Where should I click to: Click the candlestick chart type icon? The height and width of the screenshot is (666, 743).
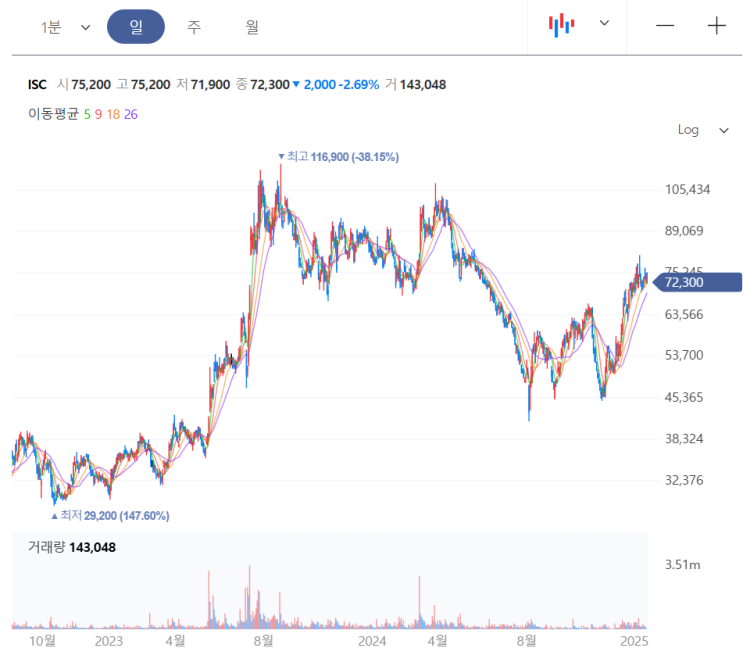[x=563, y=26]
